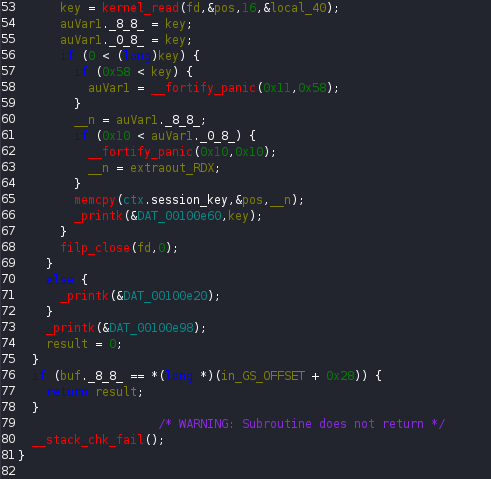This screenshot has width=491, height=479.
Task: Open DAT_00100e60 reference
Action: [179, 216]
